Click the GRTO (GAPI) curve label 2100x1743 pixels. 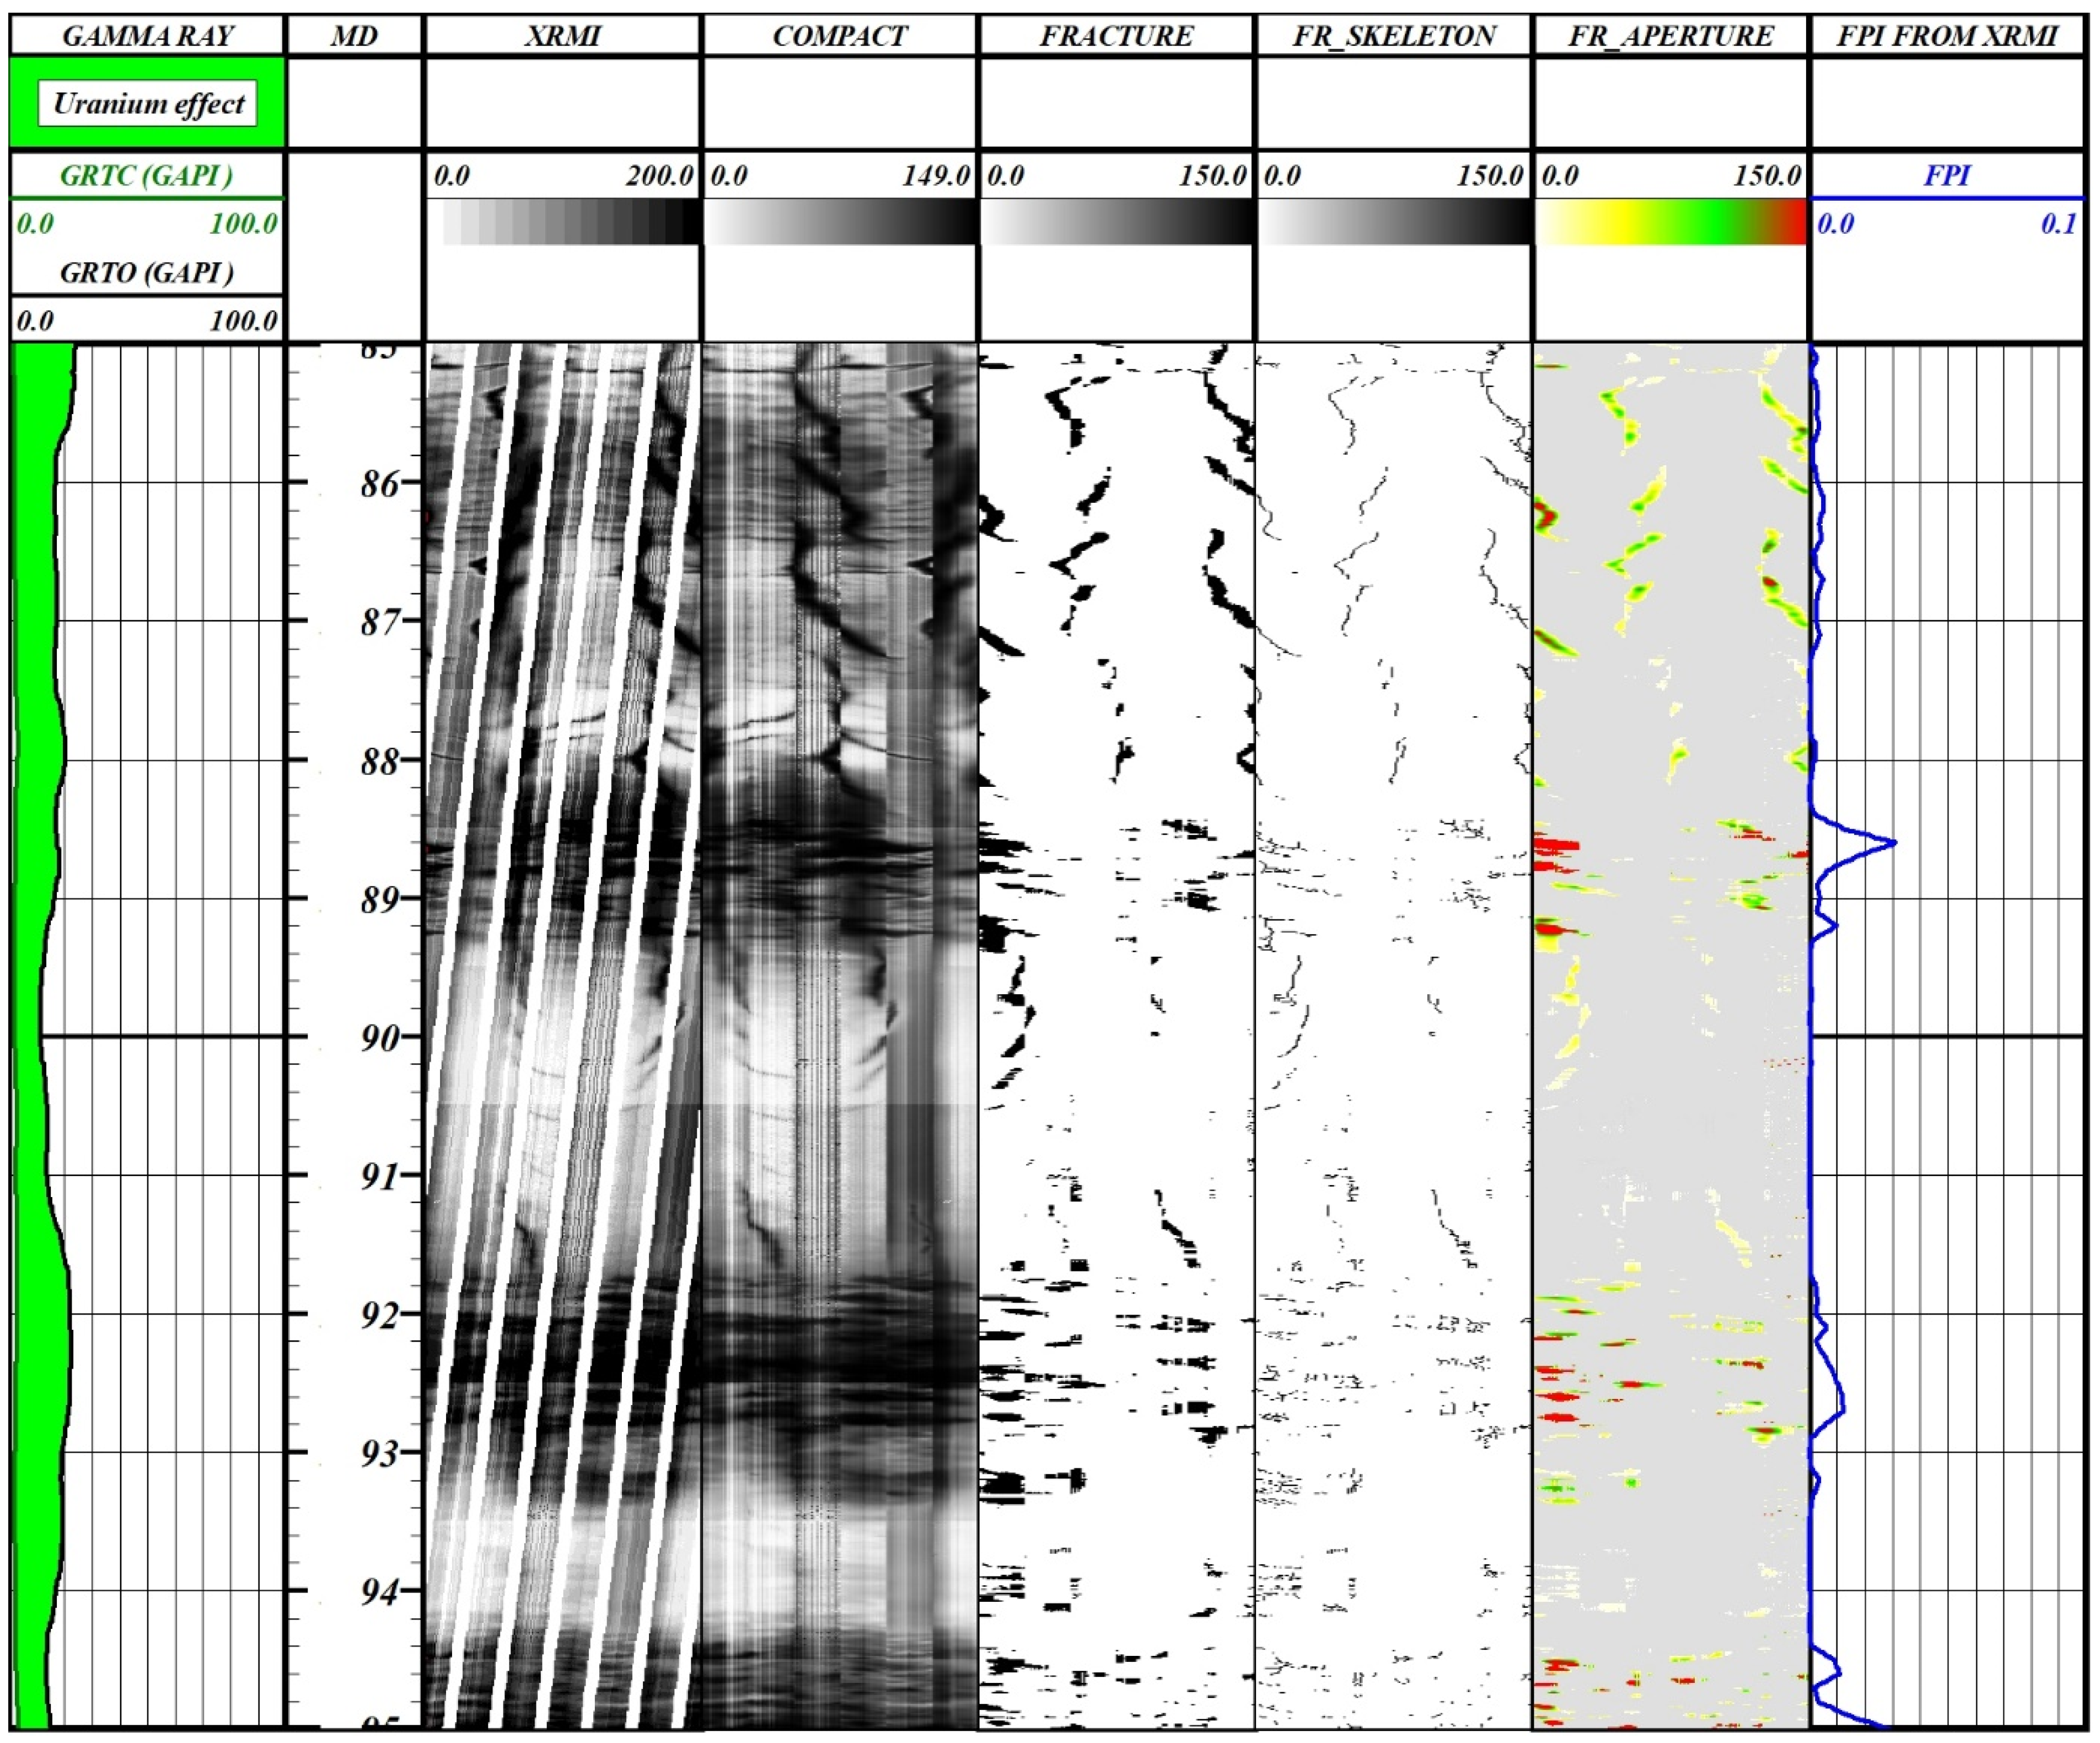coord(147,272)
